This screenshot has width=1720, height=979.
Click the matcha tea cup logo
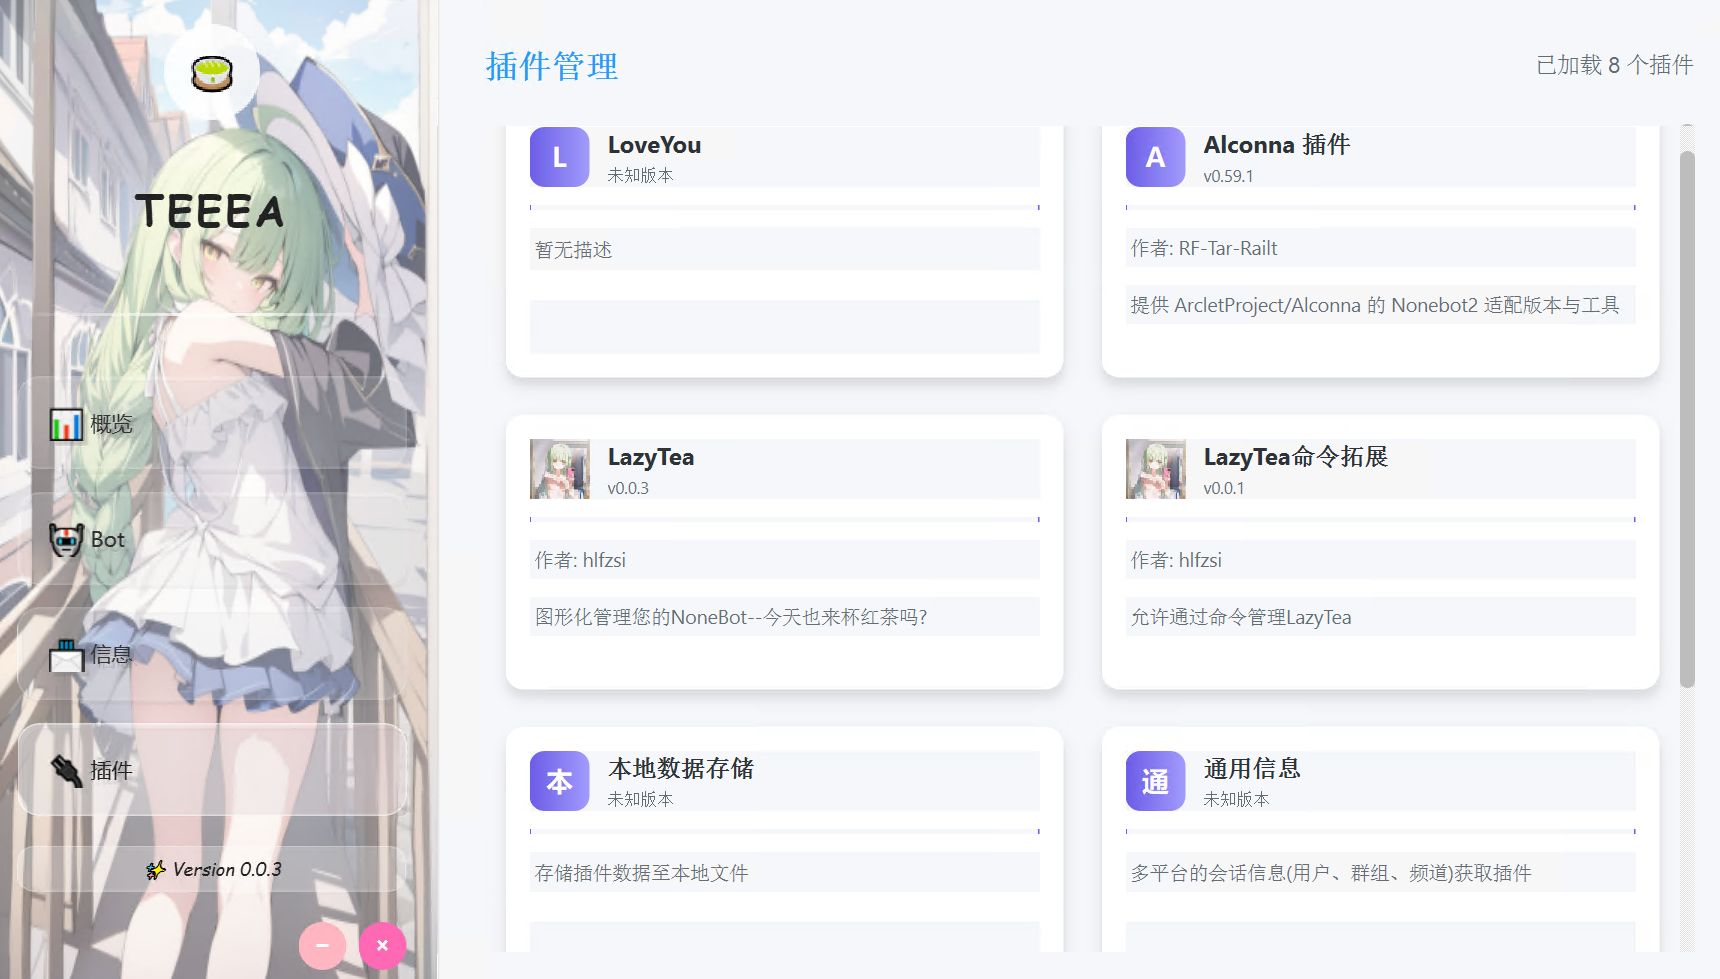212,73
